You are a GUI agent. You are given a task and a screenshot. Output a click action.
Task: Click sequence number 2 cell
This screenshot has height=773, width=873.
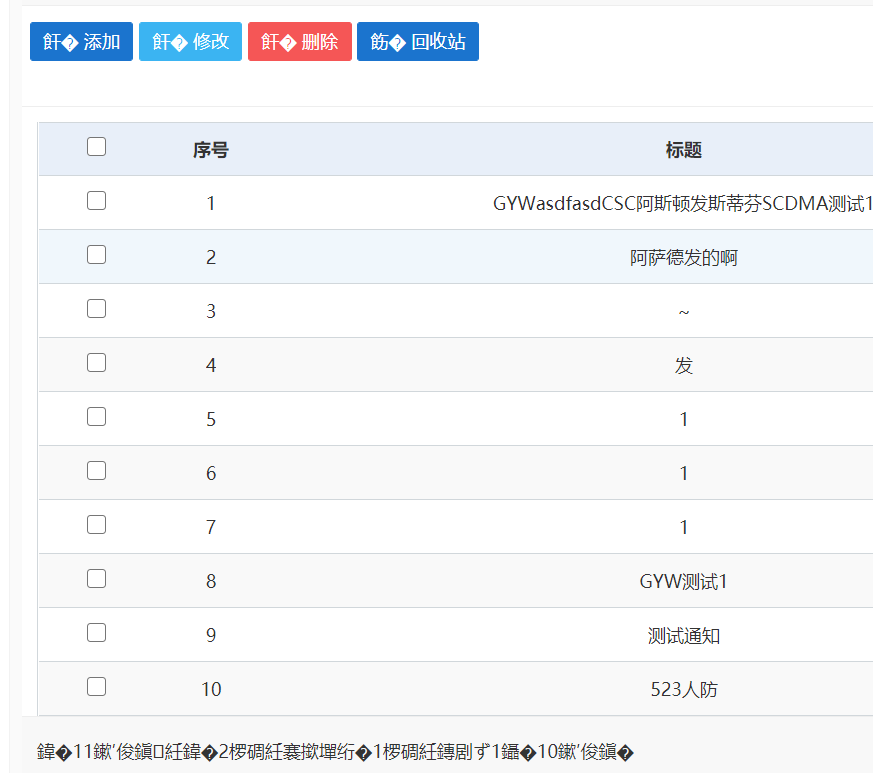click(x=211, y=257)
